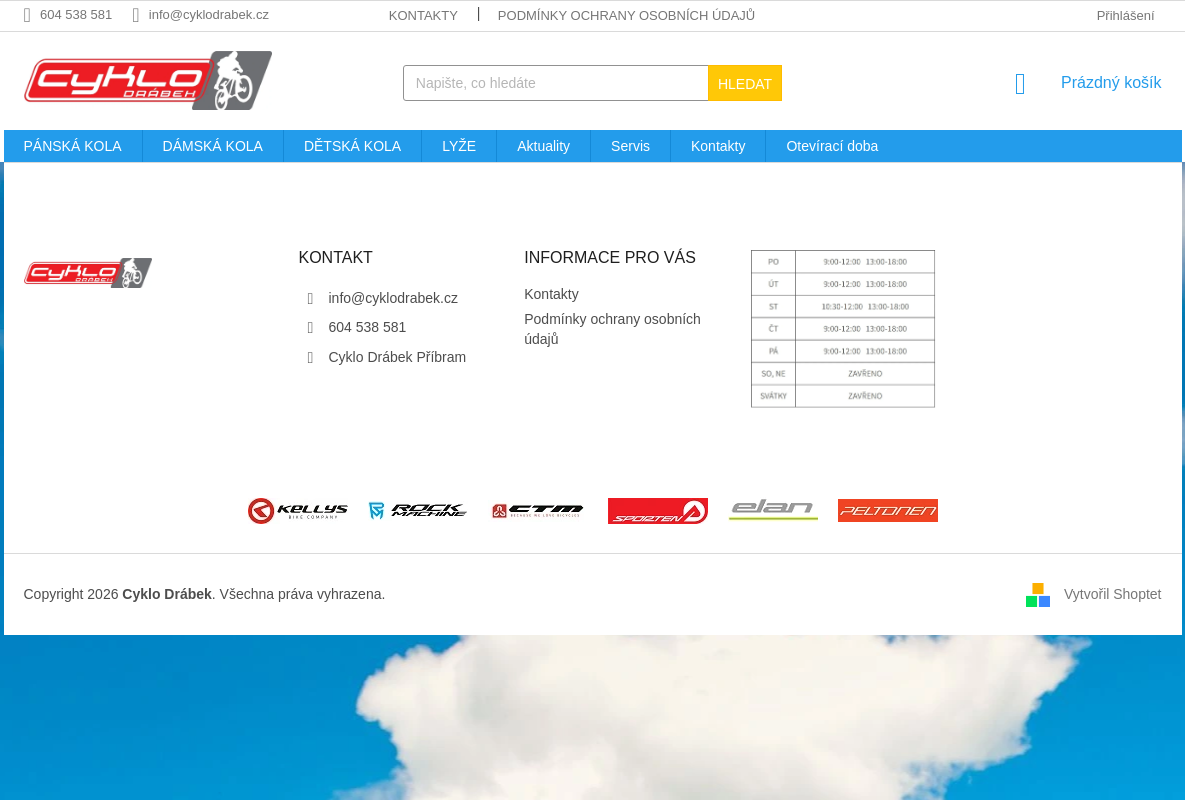This screenshot has width=1200, height=800.
Task: Open the Peltonen brand logo
Action: (x=887, y=511)
